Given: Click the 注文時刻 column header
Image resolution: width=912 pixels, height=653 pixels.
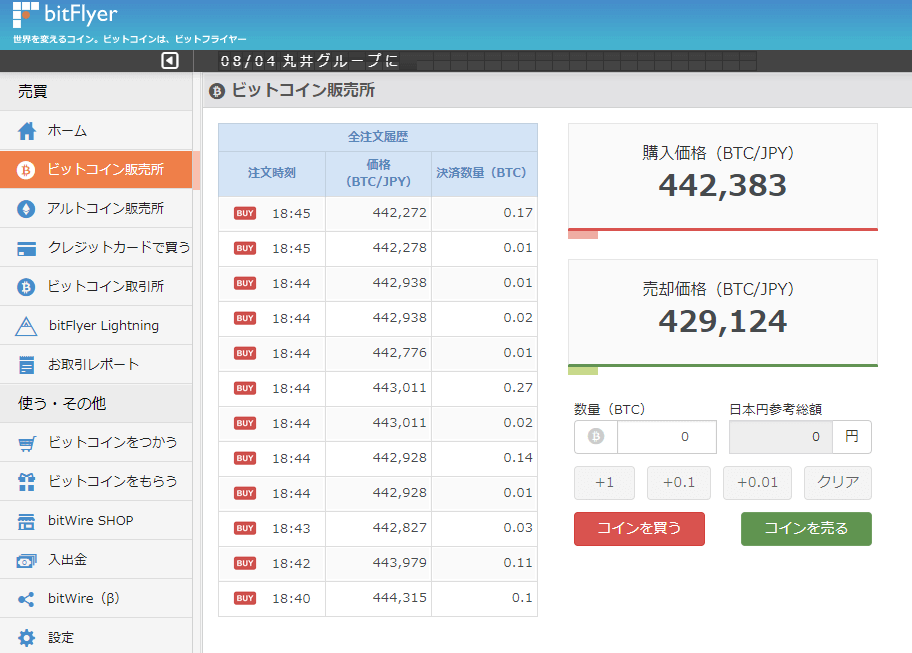Looking at the screenshot, I should pos(272,173).
